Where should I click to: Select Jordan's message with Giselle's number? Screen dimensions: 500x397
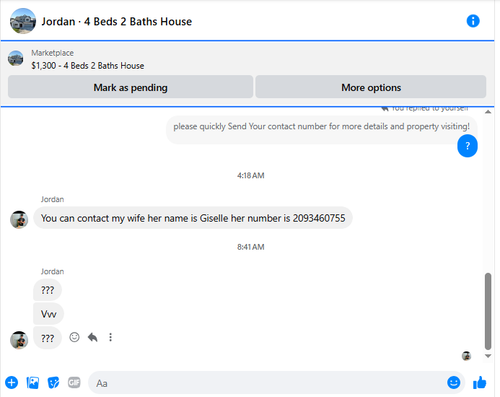193,218
